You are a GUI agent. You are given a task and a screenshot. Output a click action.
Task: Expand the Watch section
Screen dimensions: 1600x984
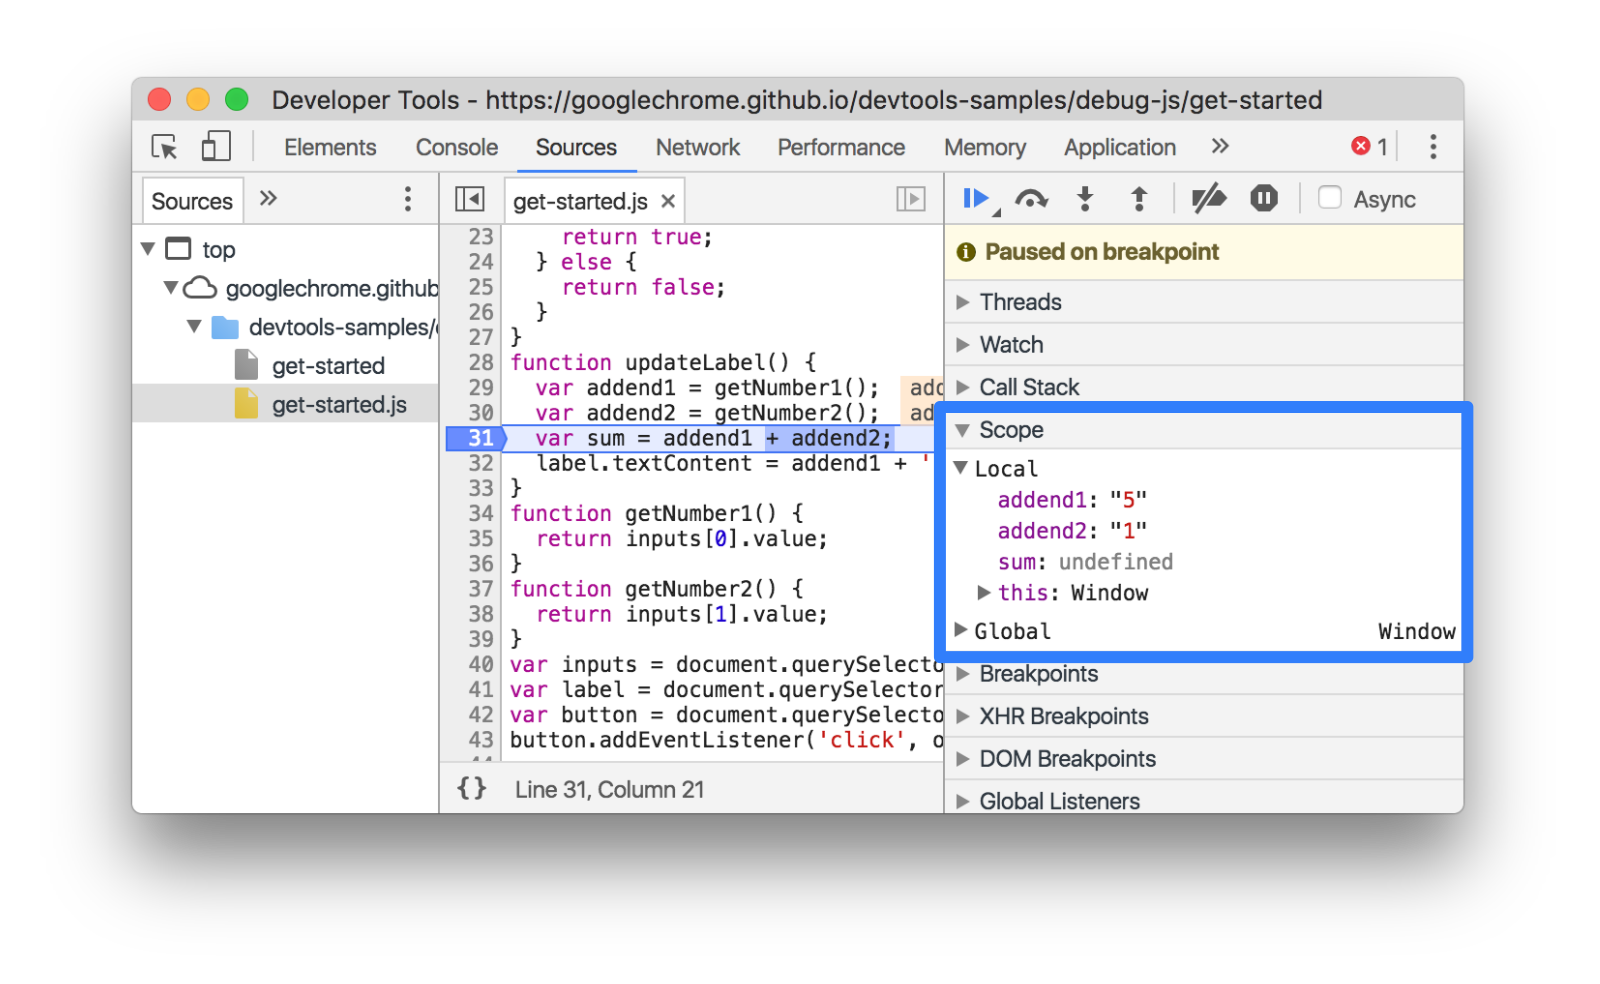pos(1011,345)
